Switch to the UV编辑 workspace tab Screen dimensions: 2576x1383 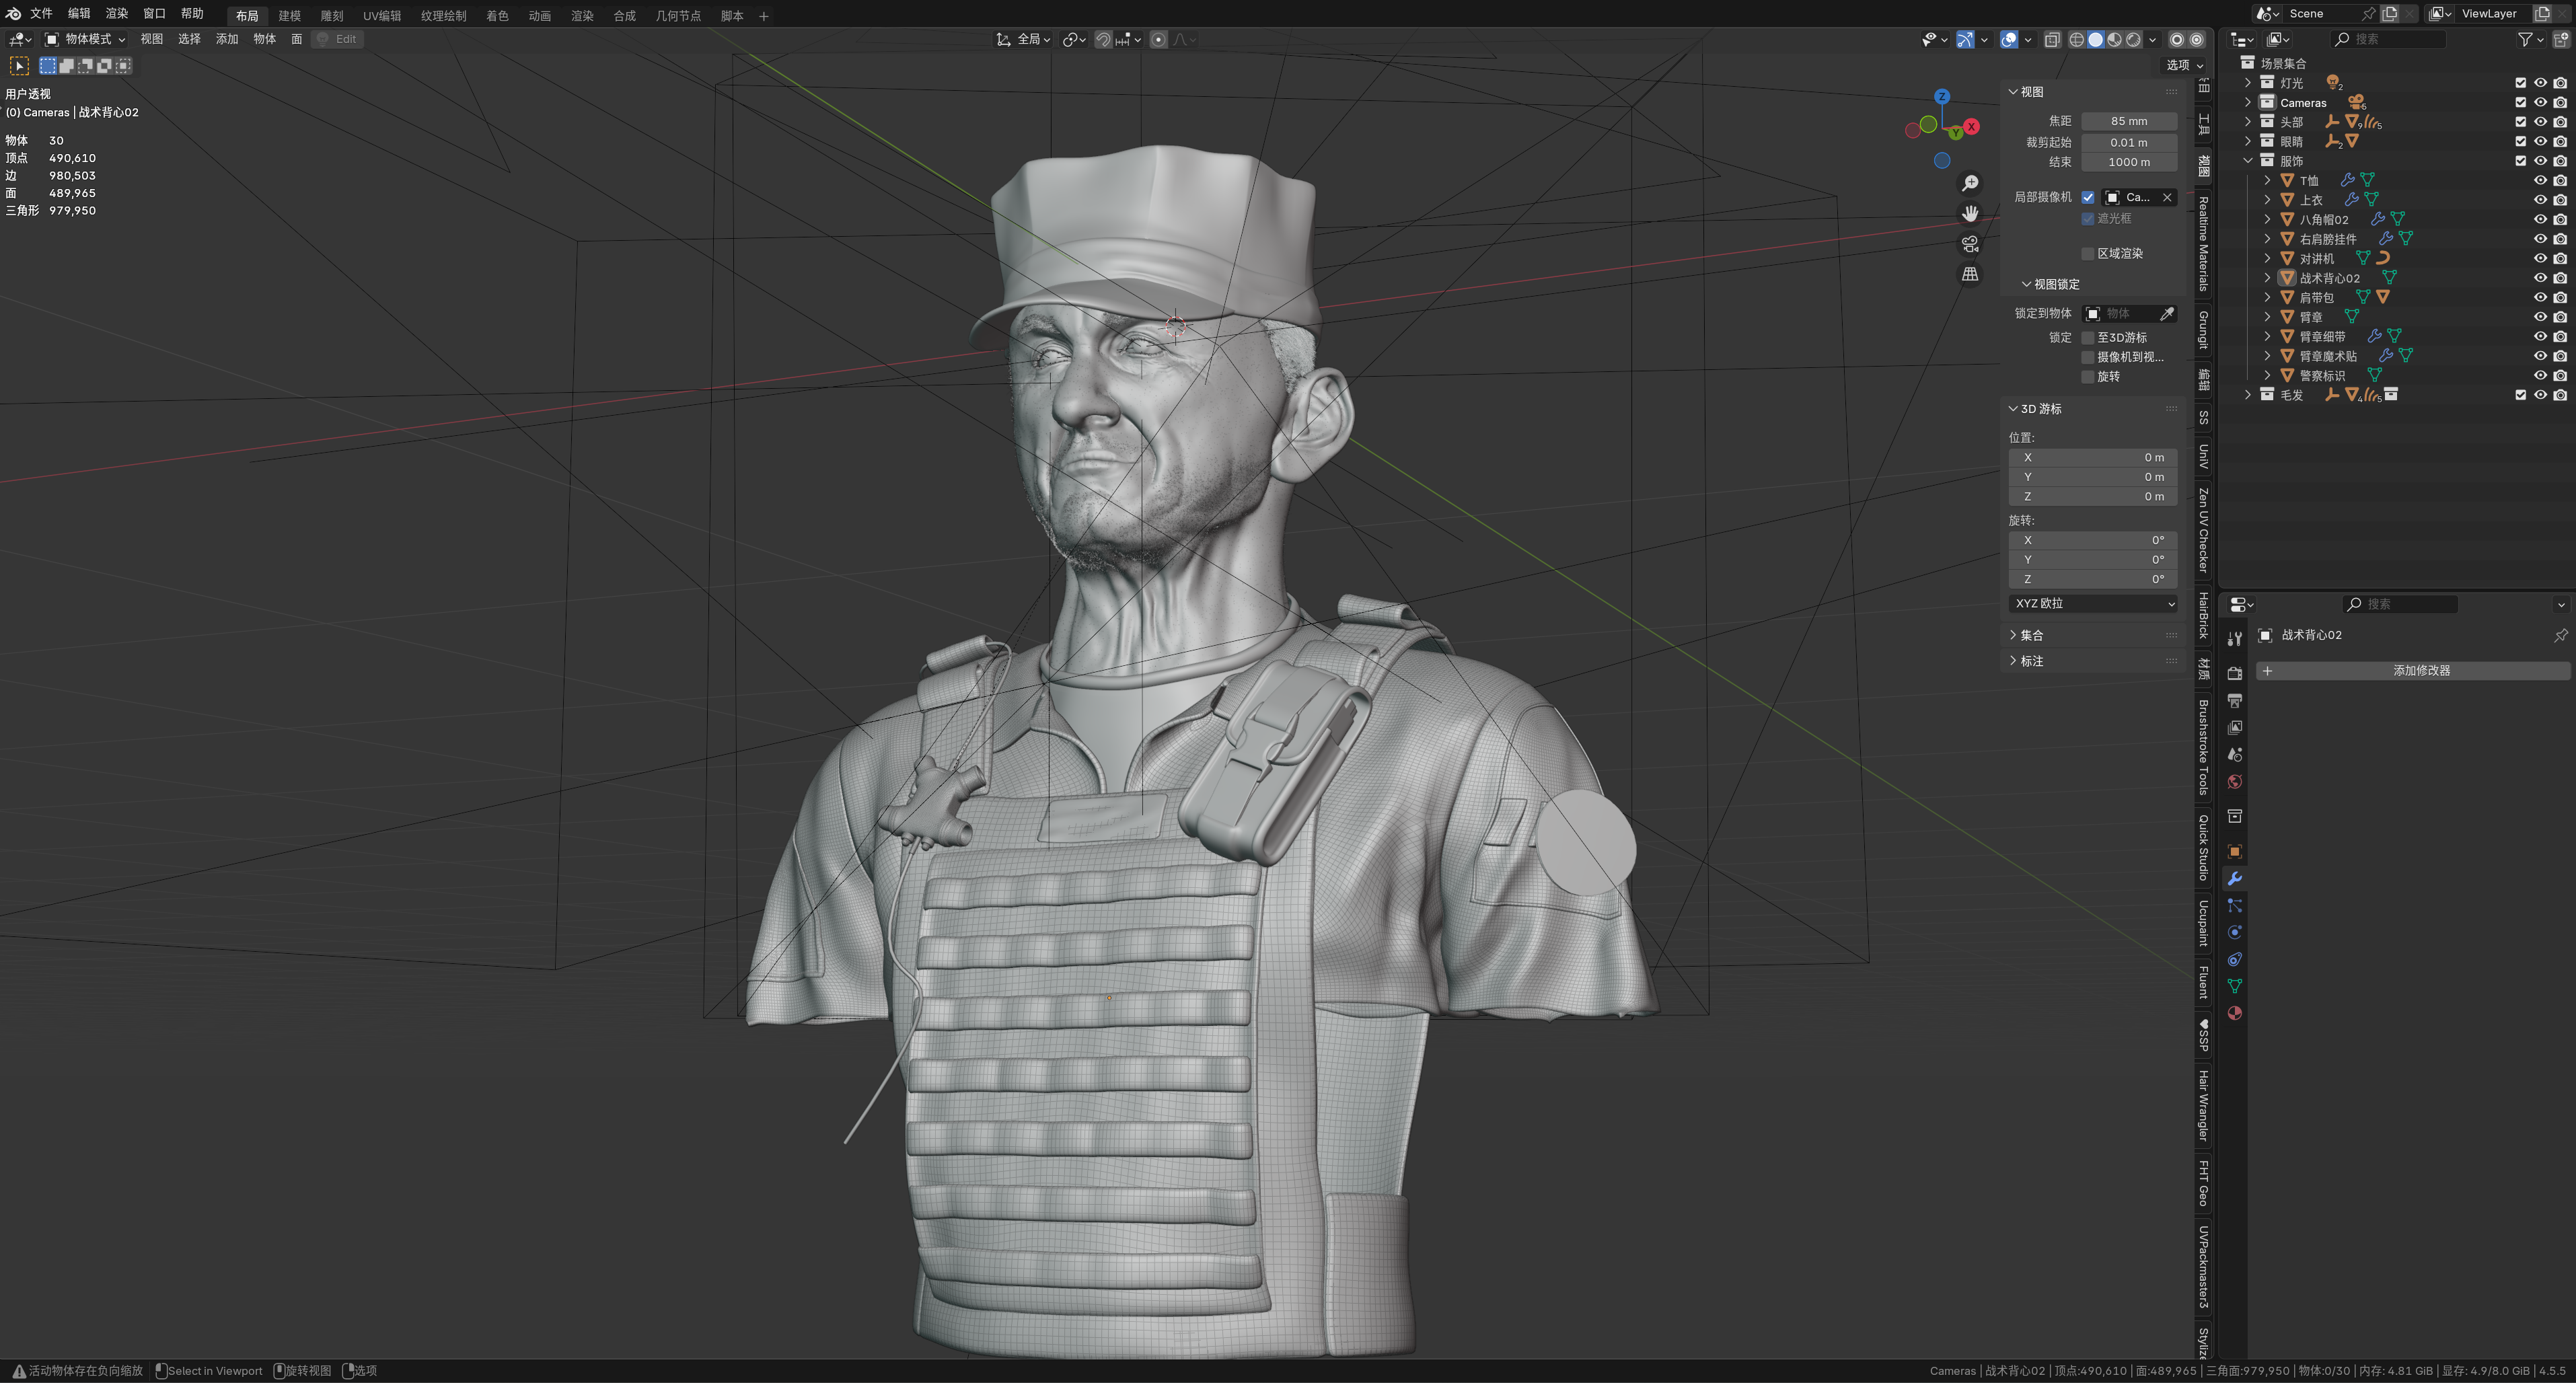click(x=382, y=15)
